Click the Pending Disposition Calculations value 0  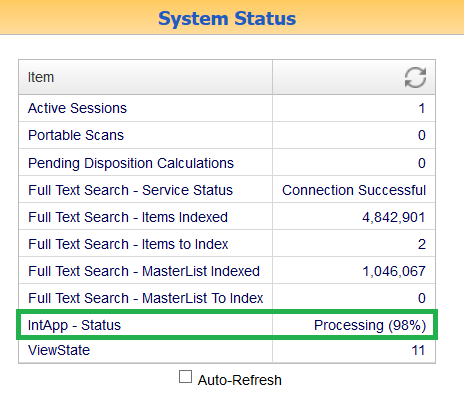422,163
